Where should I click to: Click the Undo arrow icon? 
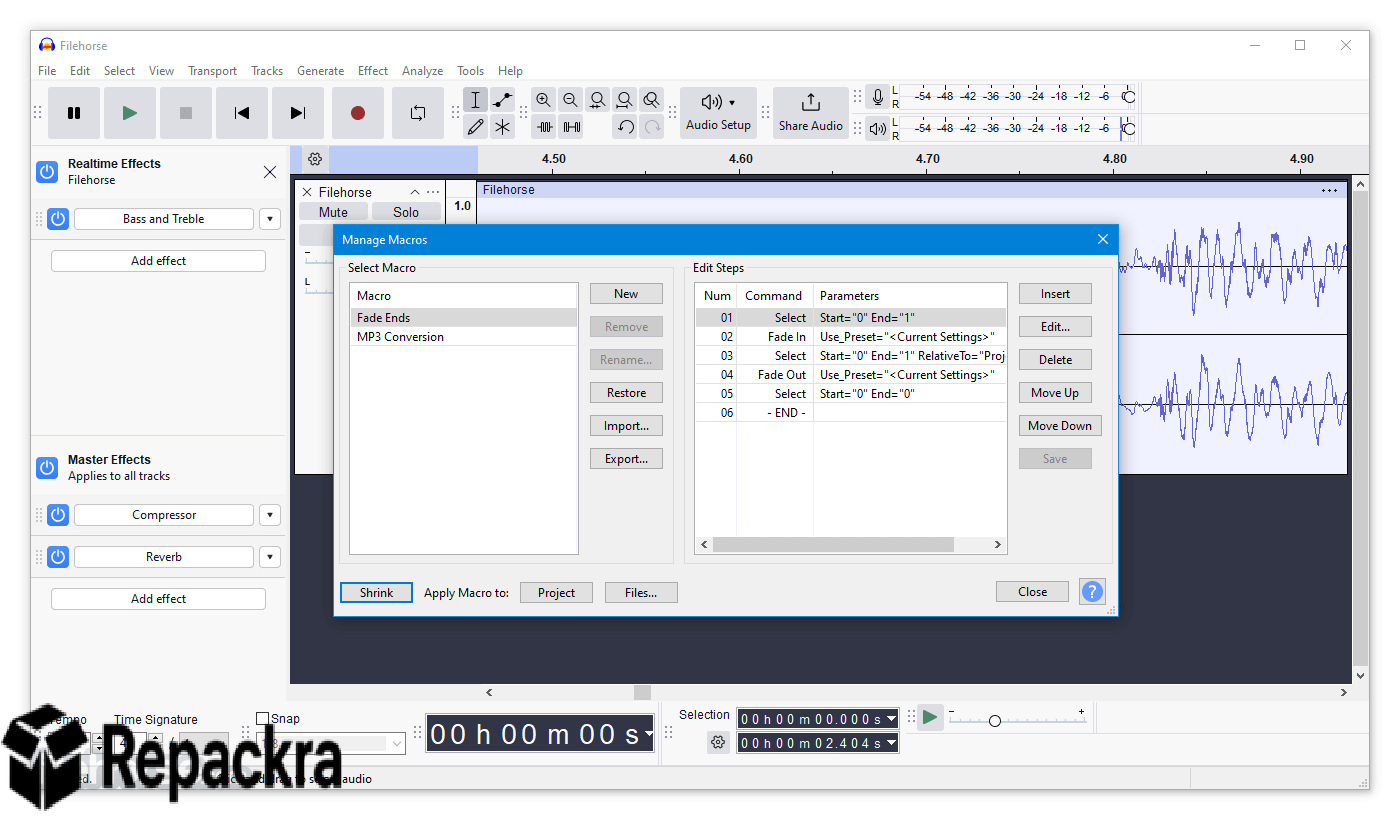[x=625, y=127]
